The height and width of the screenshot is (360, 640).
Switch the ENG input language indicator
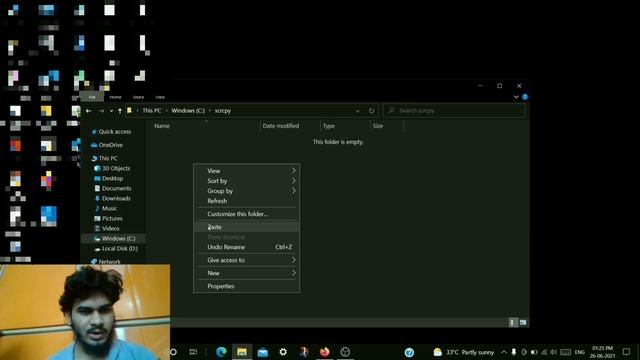click(x=580, y=352)
